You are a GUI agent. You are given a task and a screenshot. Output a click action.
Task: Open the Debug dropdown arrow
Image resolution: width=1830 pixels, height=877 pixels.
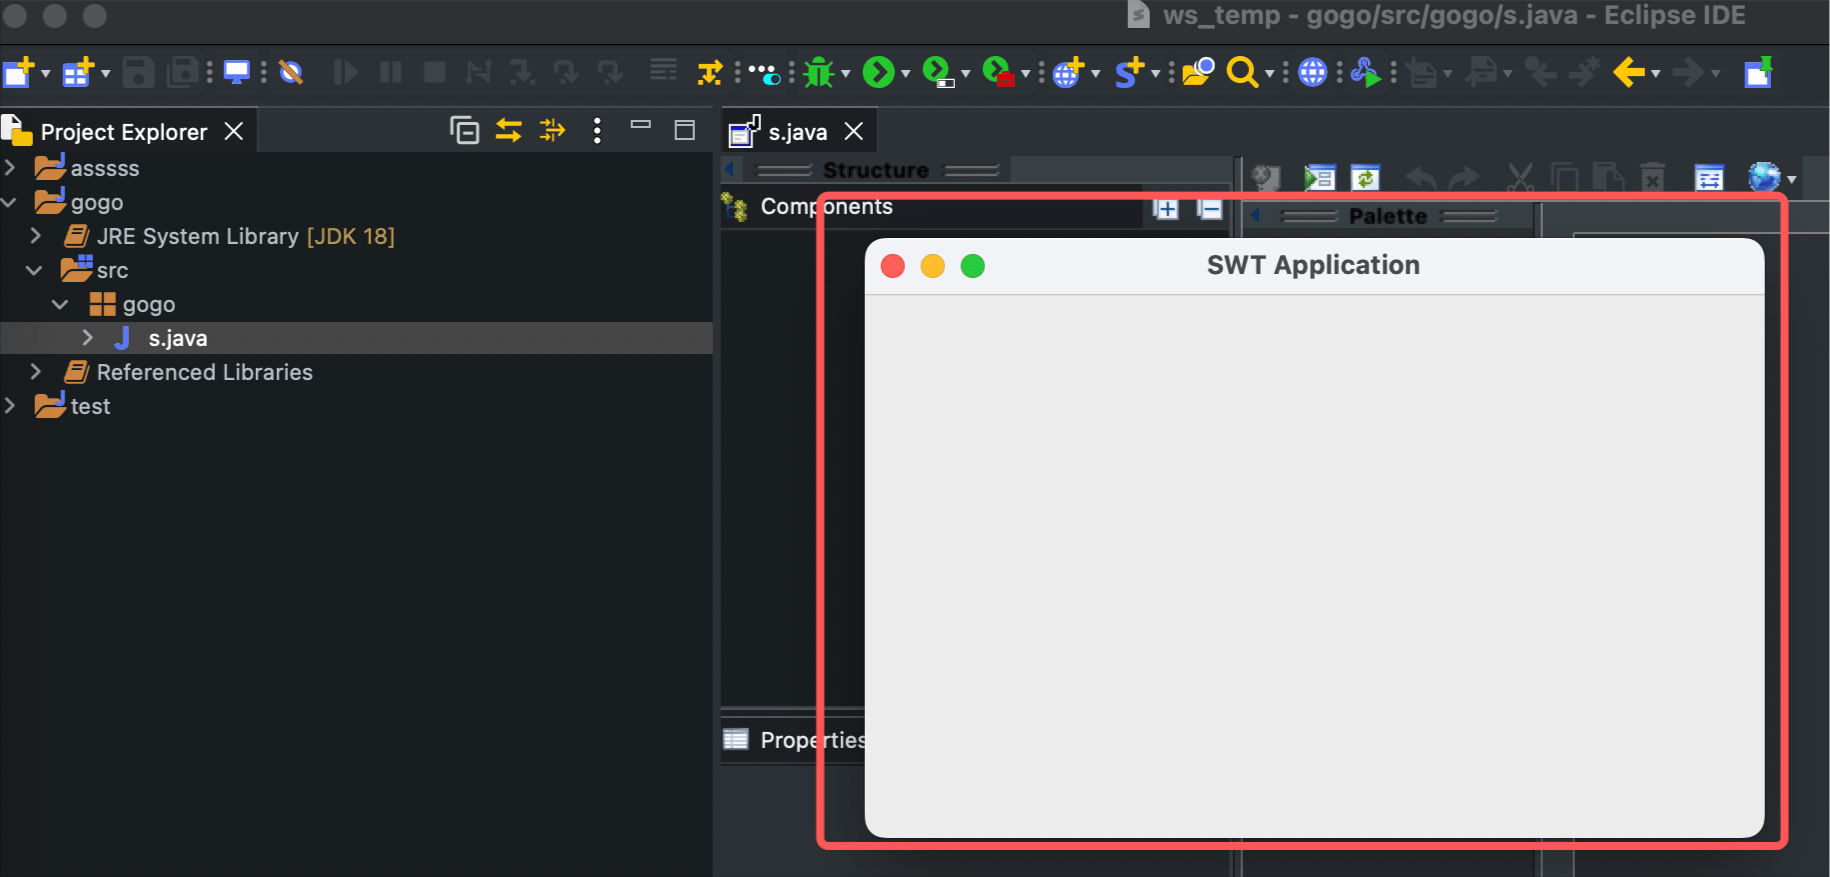click(846, 73)
